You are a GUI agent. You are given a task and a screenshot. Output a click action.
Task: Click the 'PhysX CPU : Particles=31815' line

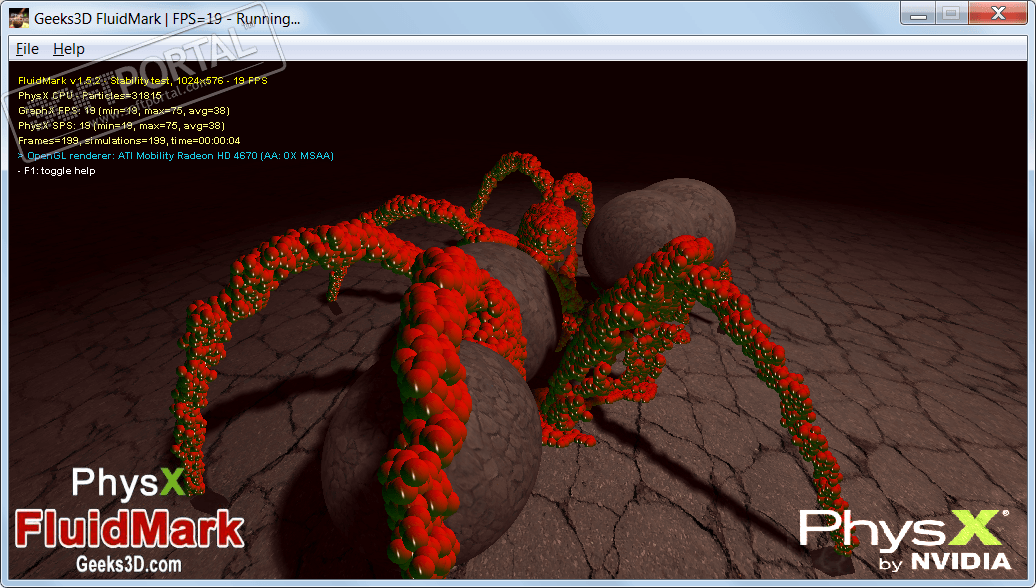tap(90, 96)
